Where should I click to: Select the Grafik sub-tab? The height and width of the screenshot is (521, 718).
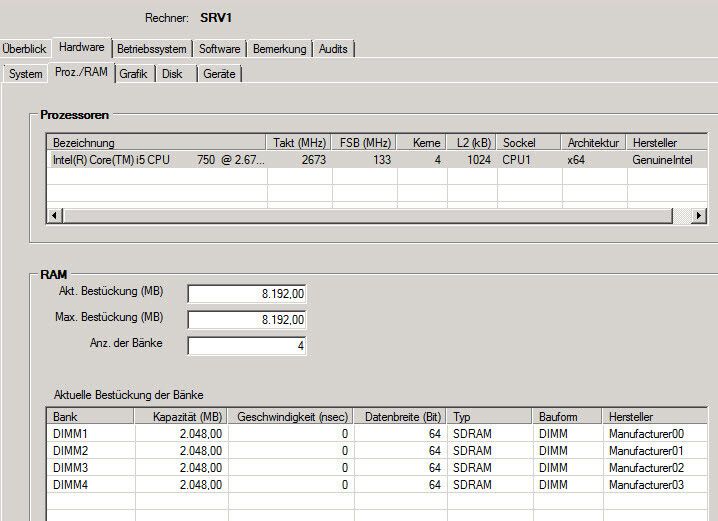click(133, 74)
